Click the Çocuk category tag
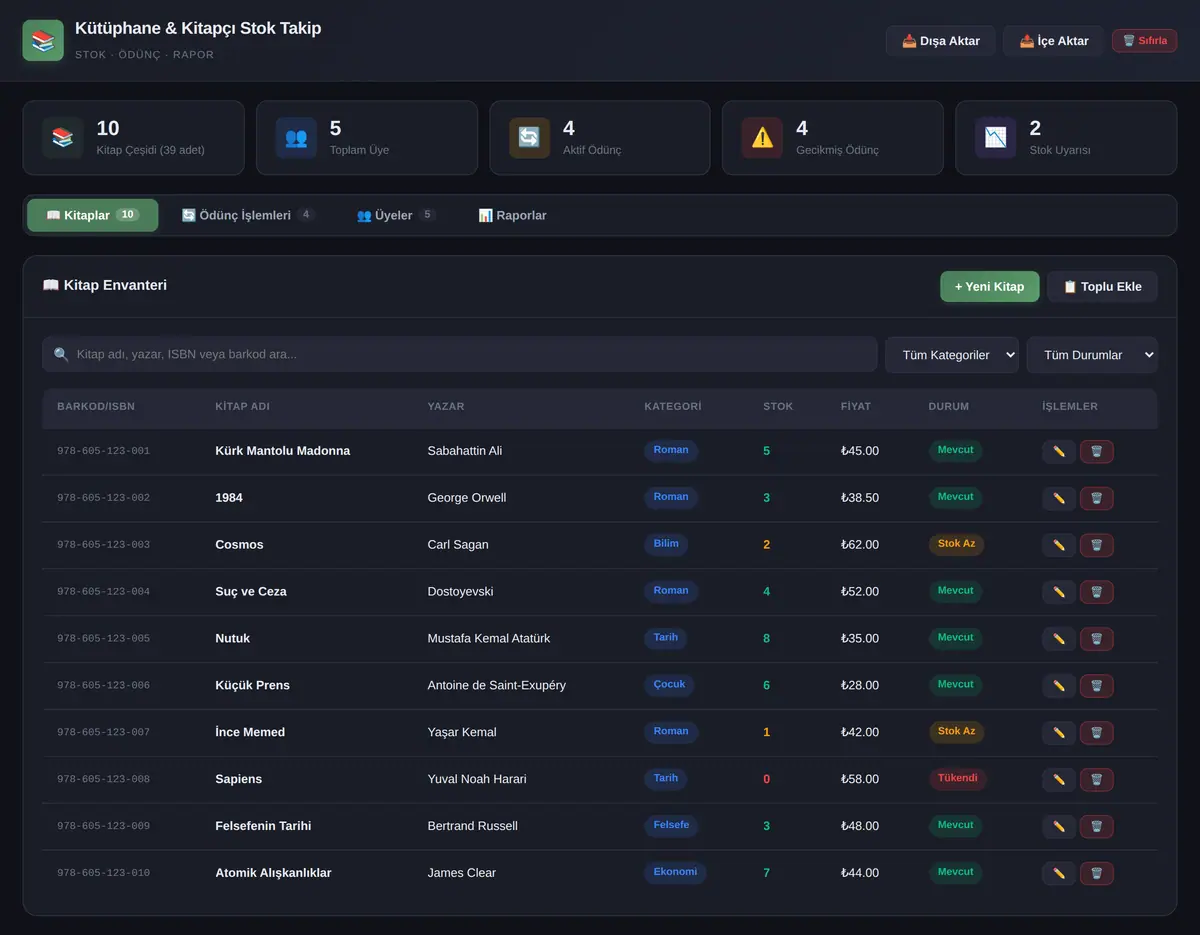Viewport: 1200px width, 935px height. 670,685
